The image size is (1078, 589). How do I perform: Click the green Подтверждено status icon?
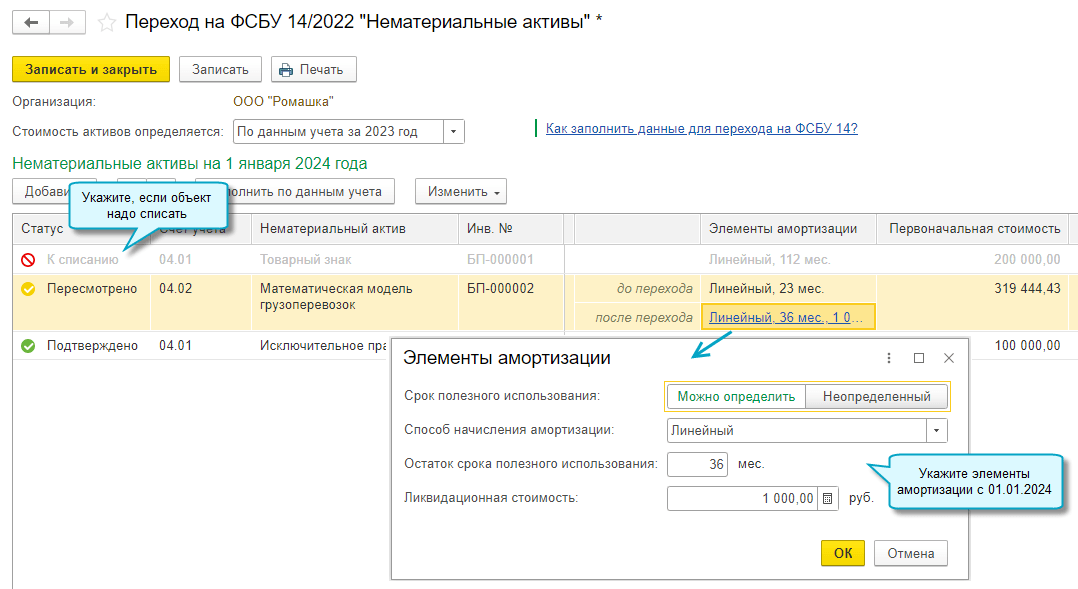(x=28, y=346)
